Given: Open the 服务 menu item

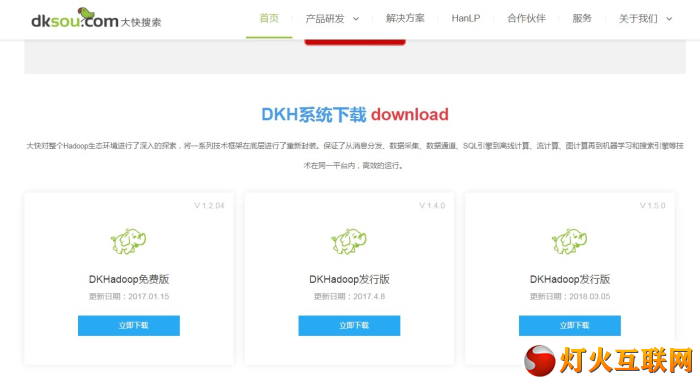Looking at the screenshot, I should (x=582, y=18).
